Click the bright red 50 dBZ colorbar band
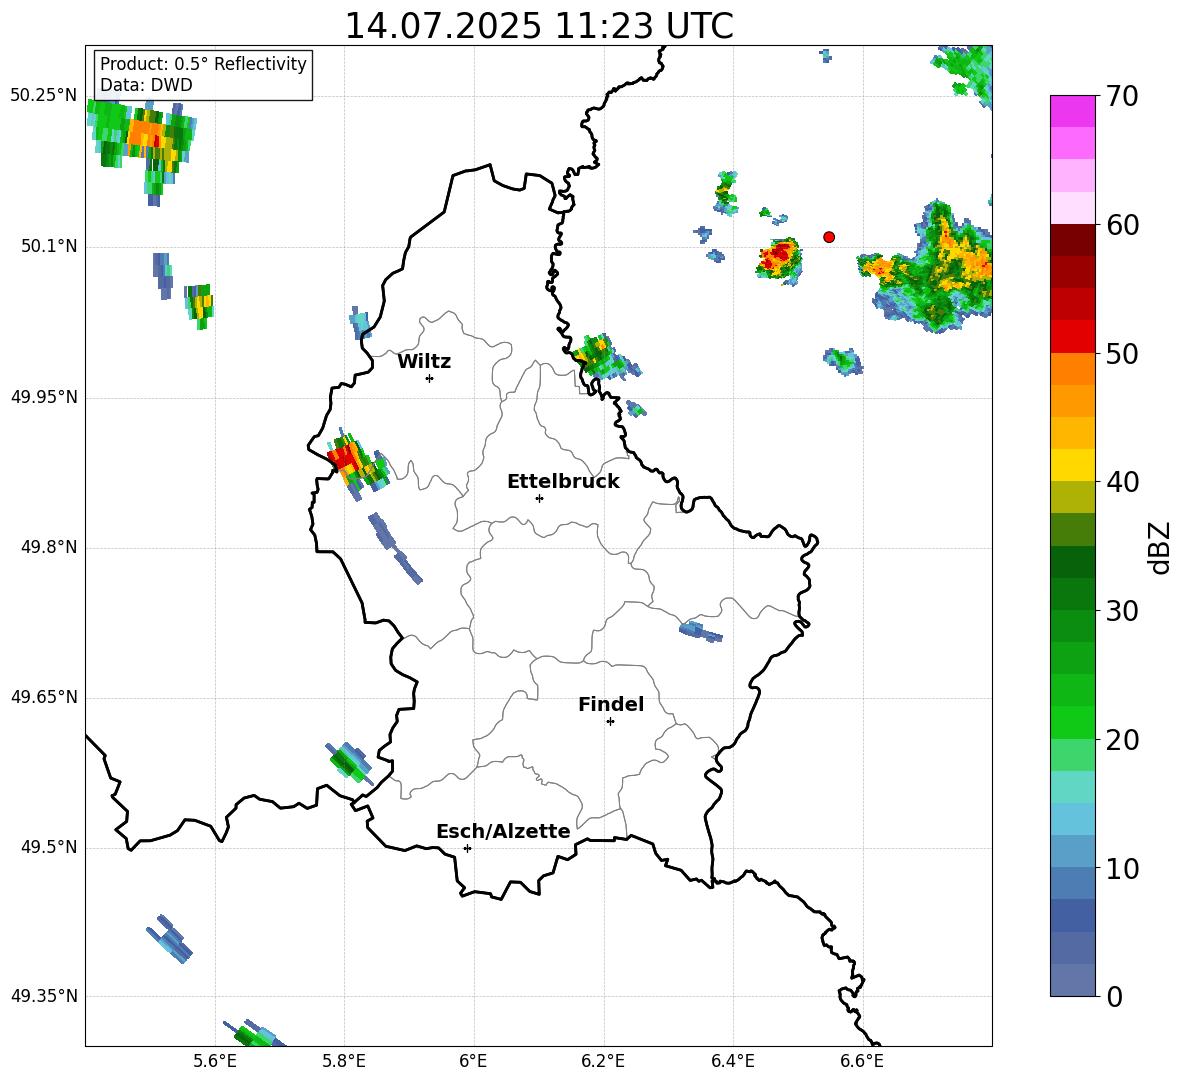This screenshot has width=1184, height=1081. [1072, 337]
